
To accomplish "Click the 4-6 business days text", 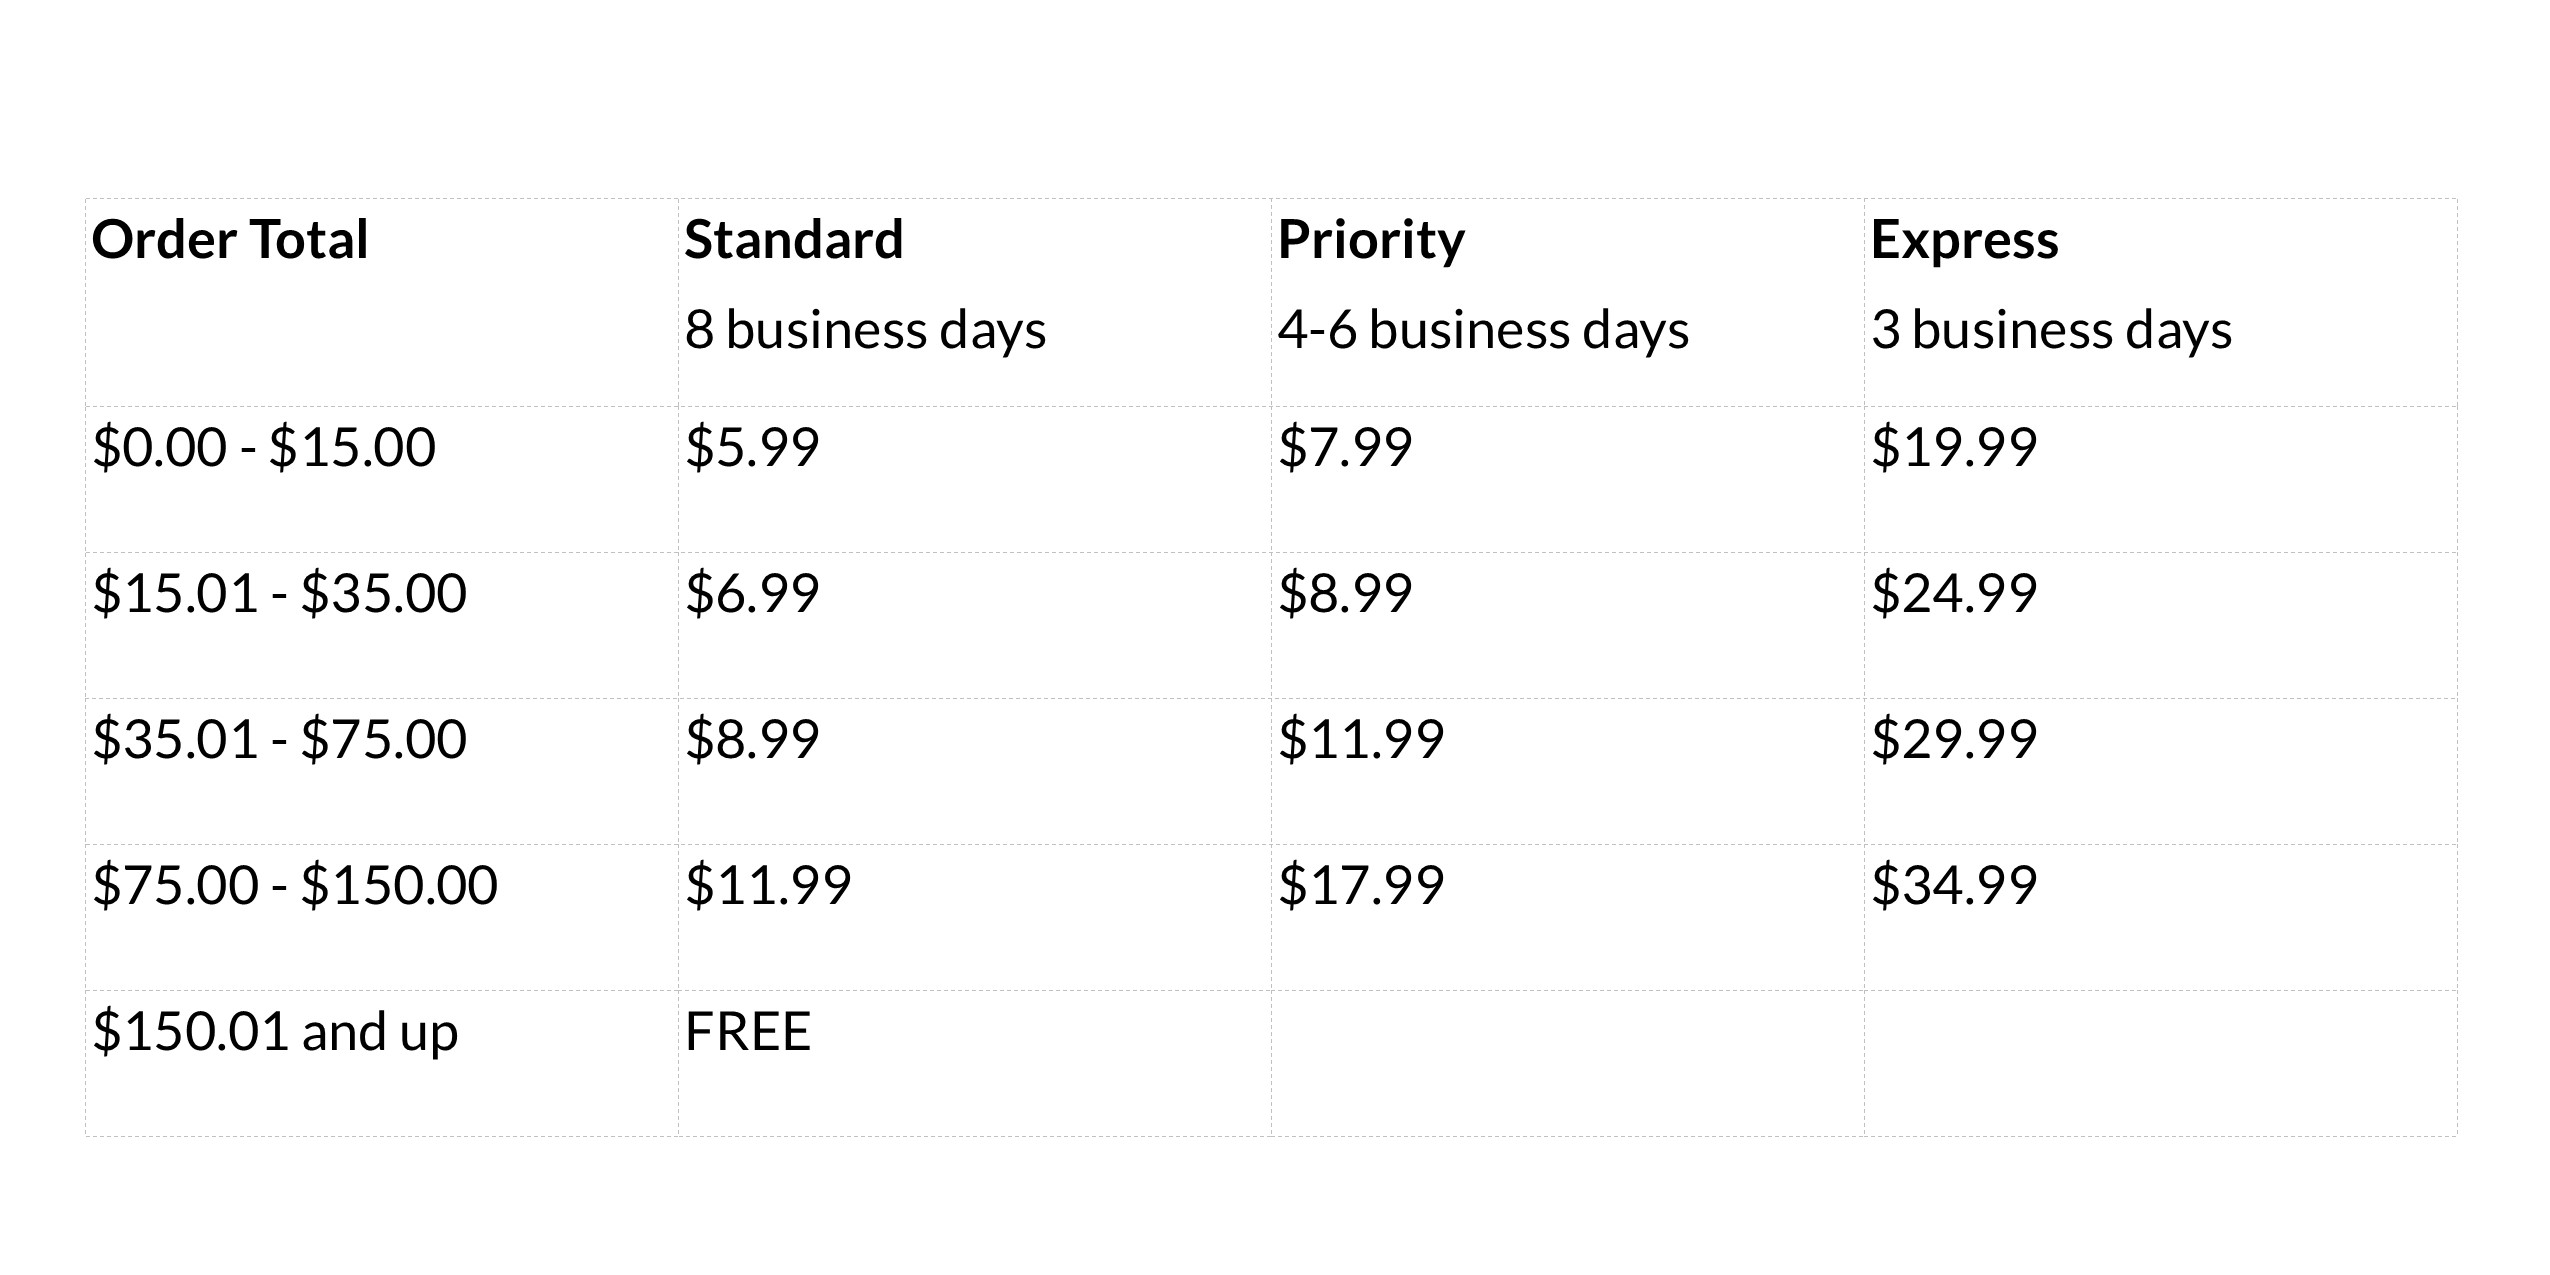I will pyautogui.click(x=1483, y=330).
